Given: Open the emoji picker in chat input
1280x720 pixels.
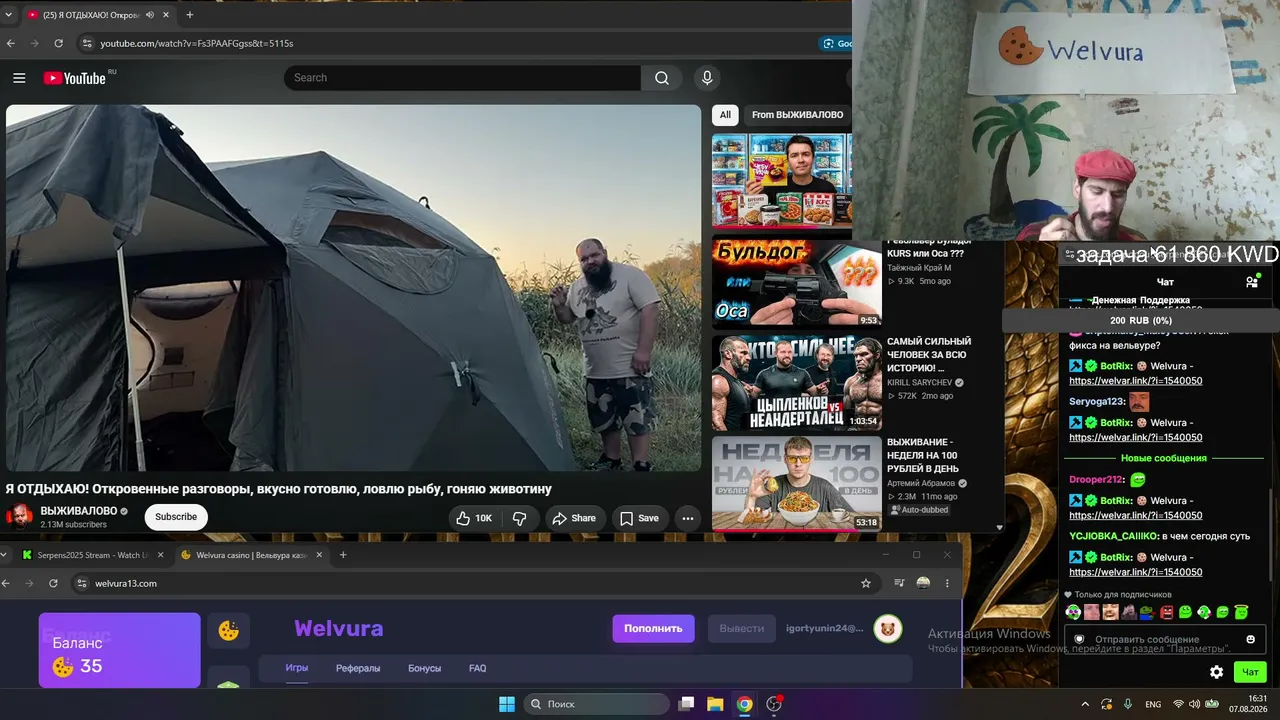Looking at the screenshot, I should click(1250, 639).
